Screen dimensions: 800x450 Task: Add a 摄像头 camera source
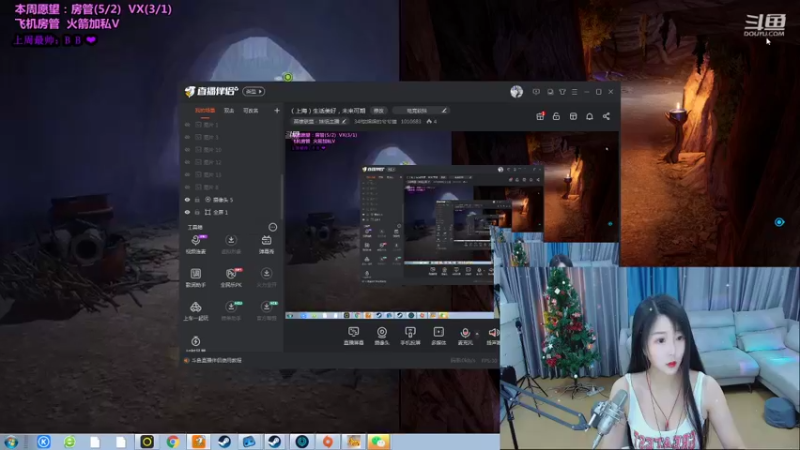[x=382, y=336]
